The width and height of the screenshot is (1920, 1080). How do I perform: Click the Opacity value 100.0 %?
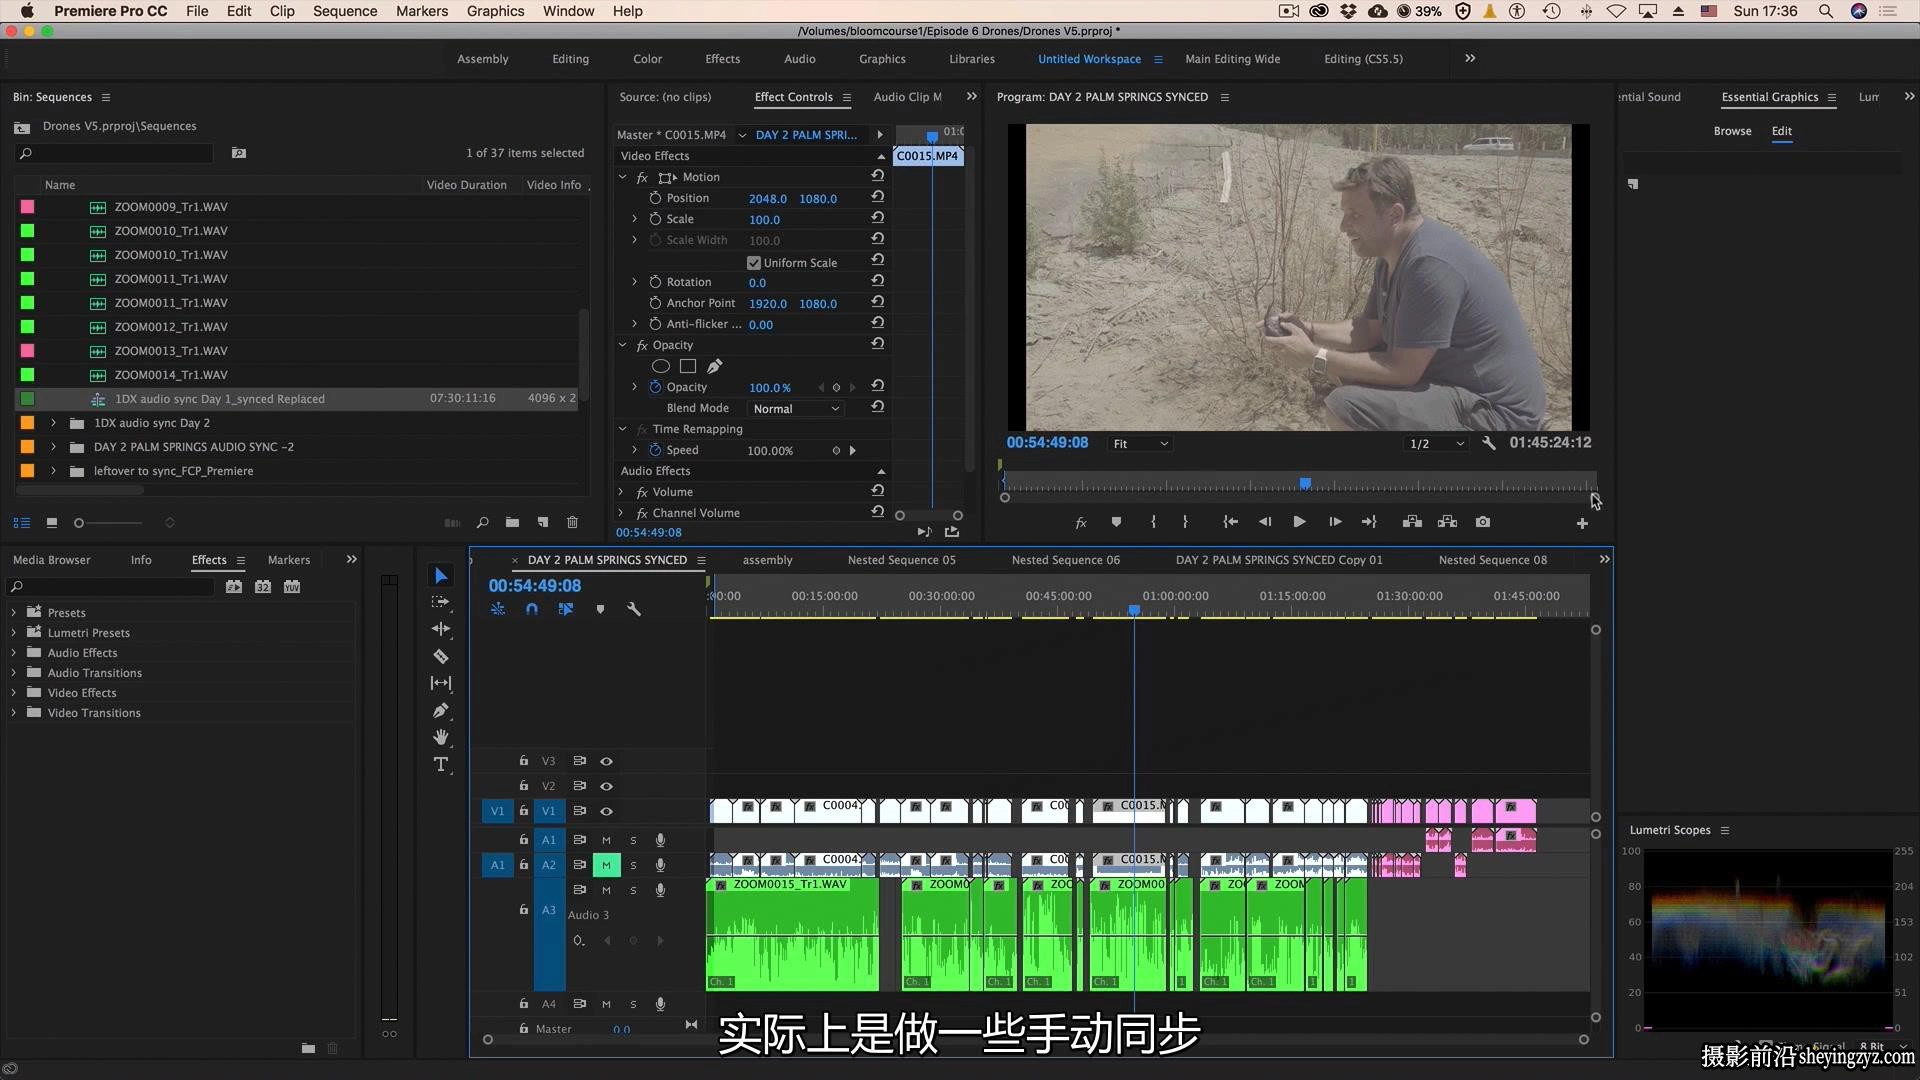point(769,388)
